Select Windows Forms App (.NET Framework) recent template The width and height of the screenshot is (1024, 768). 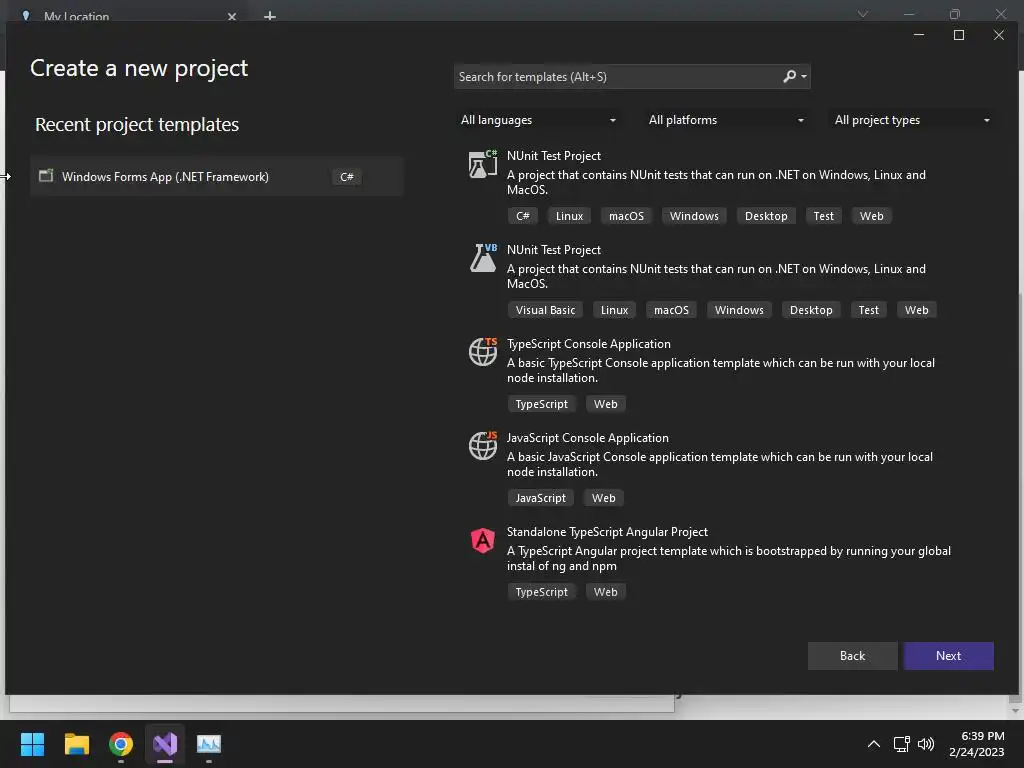217,176
